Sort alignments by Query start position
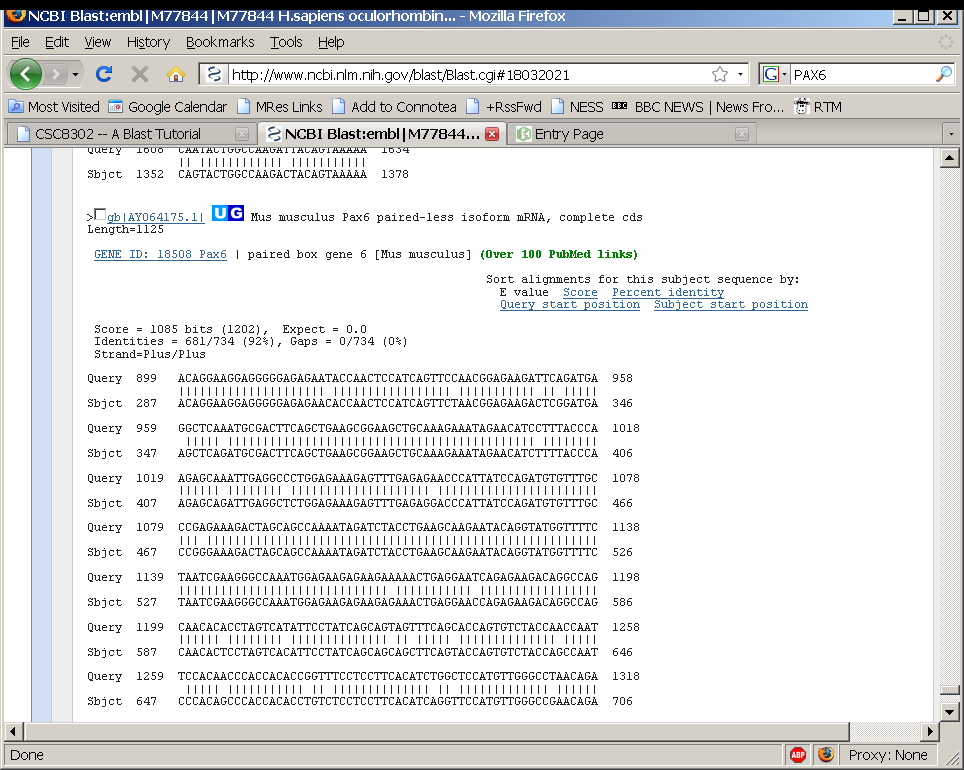Viewport: 964px width, 770px height. (570, 304)
